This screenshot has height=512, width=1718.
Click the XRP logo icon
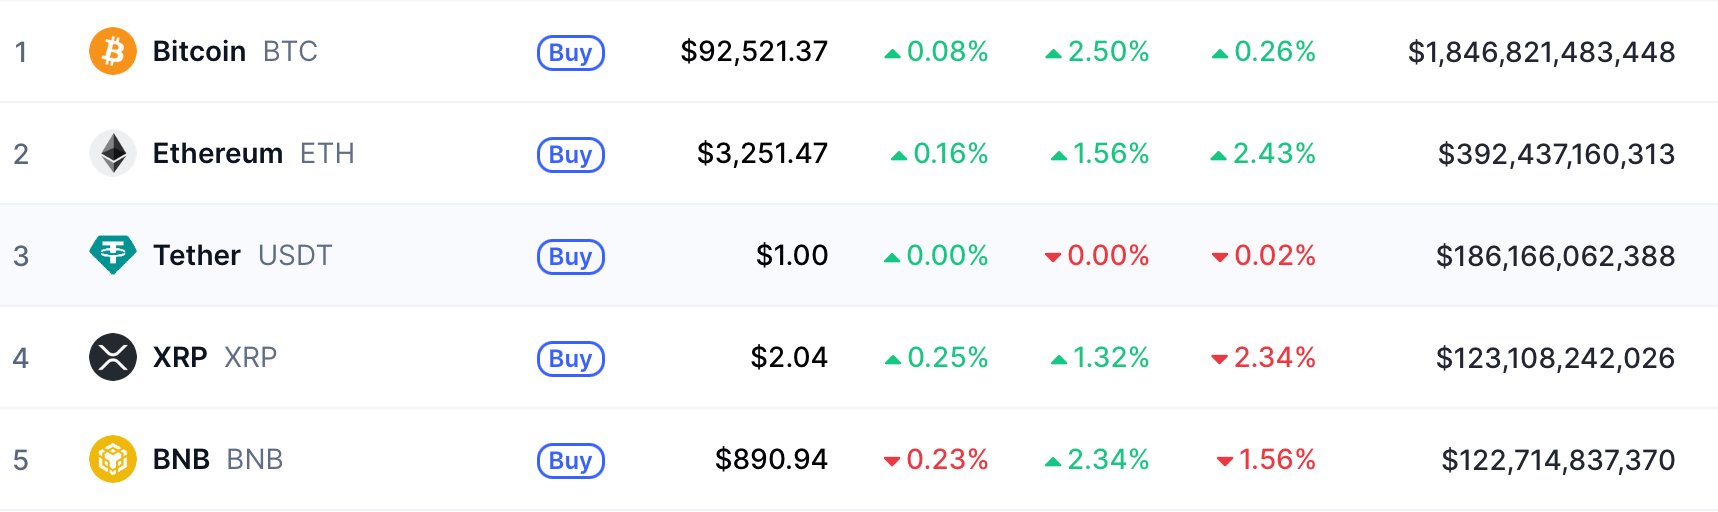(x=113, y=357)
